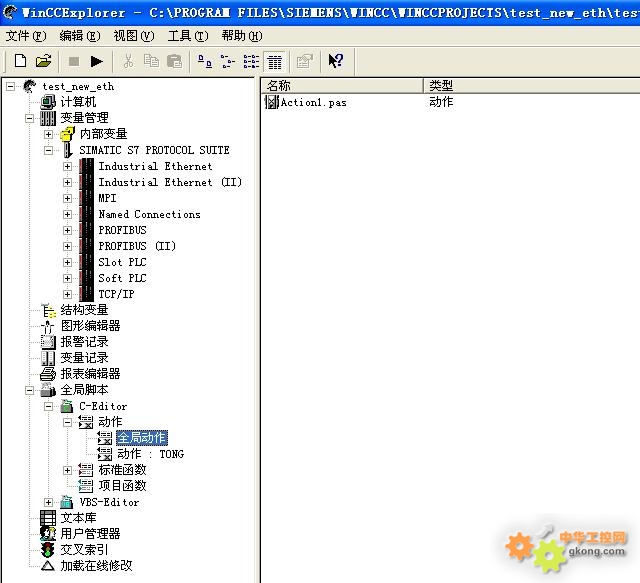Click the Paste toolbar icon

click(174, 61)
